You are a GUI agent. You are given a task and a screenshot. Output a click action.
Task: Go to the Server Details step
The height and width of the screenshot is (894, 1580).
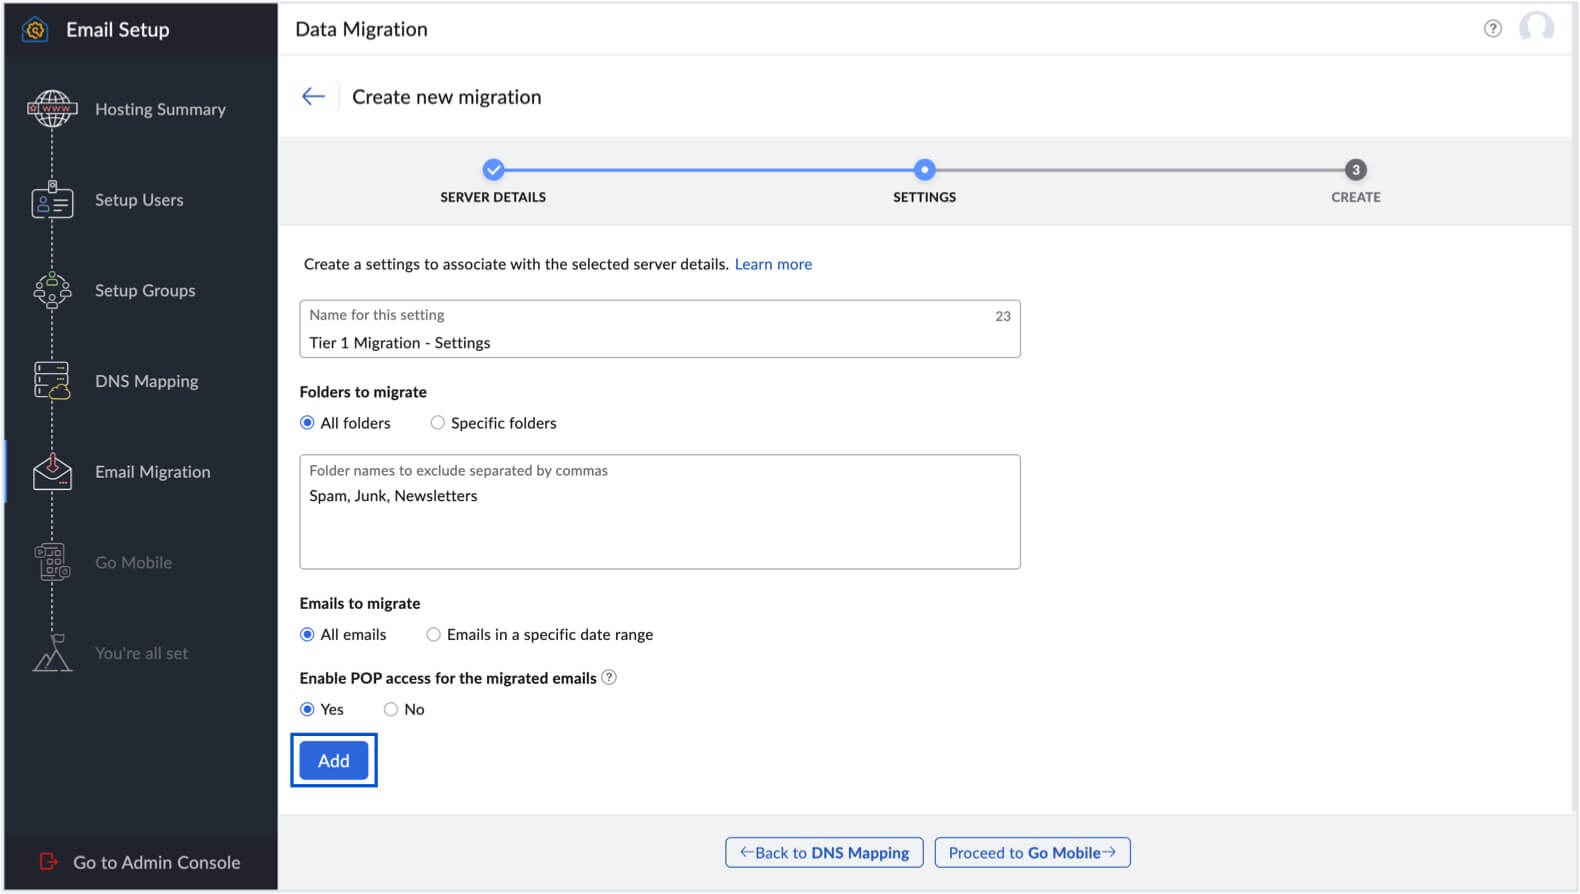493,170
